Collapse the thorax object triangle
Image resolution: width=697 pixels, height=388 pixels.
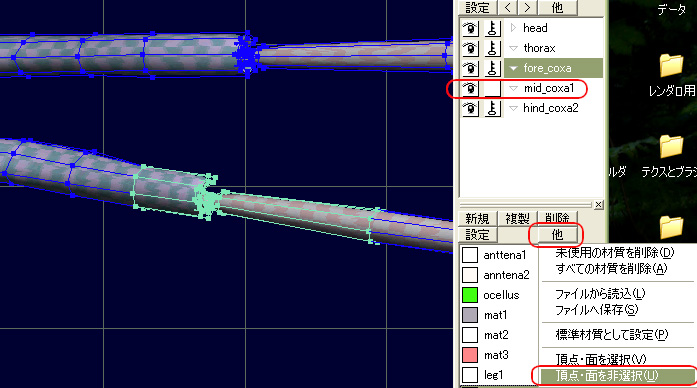pyautogui.click(x=514, y=48)
